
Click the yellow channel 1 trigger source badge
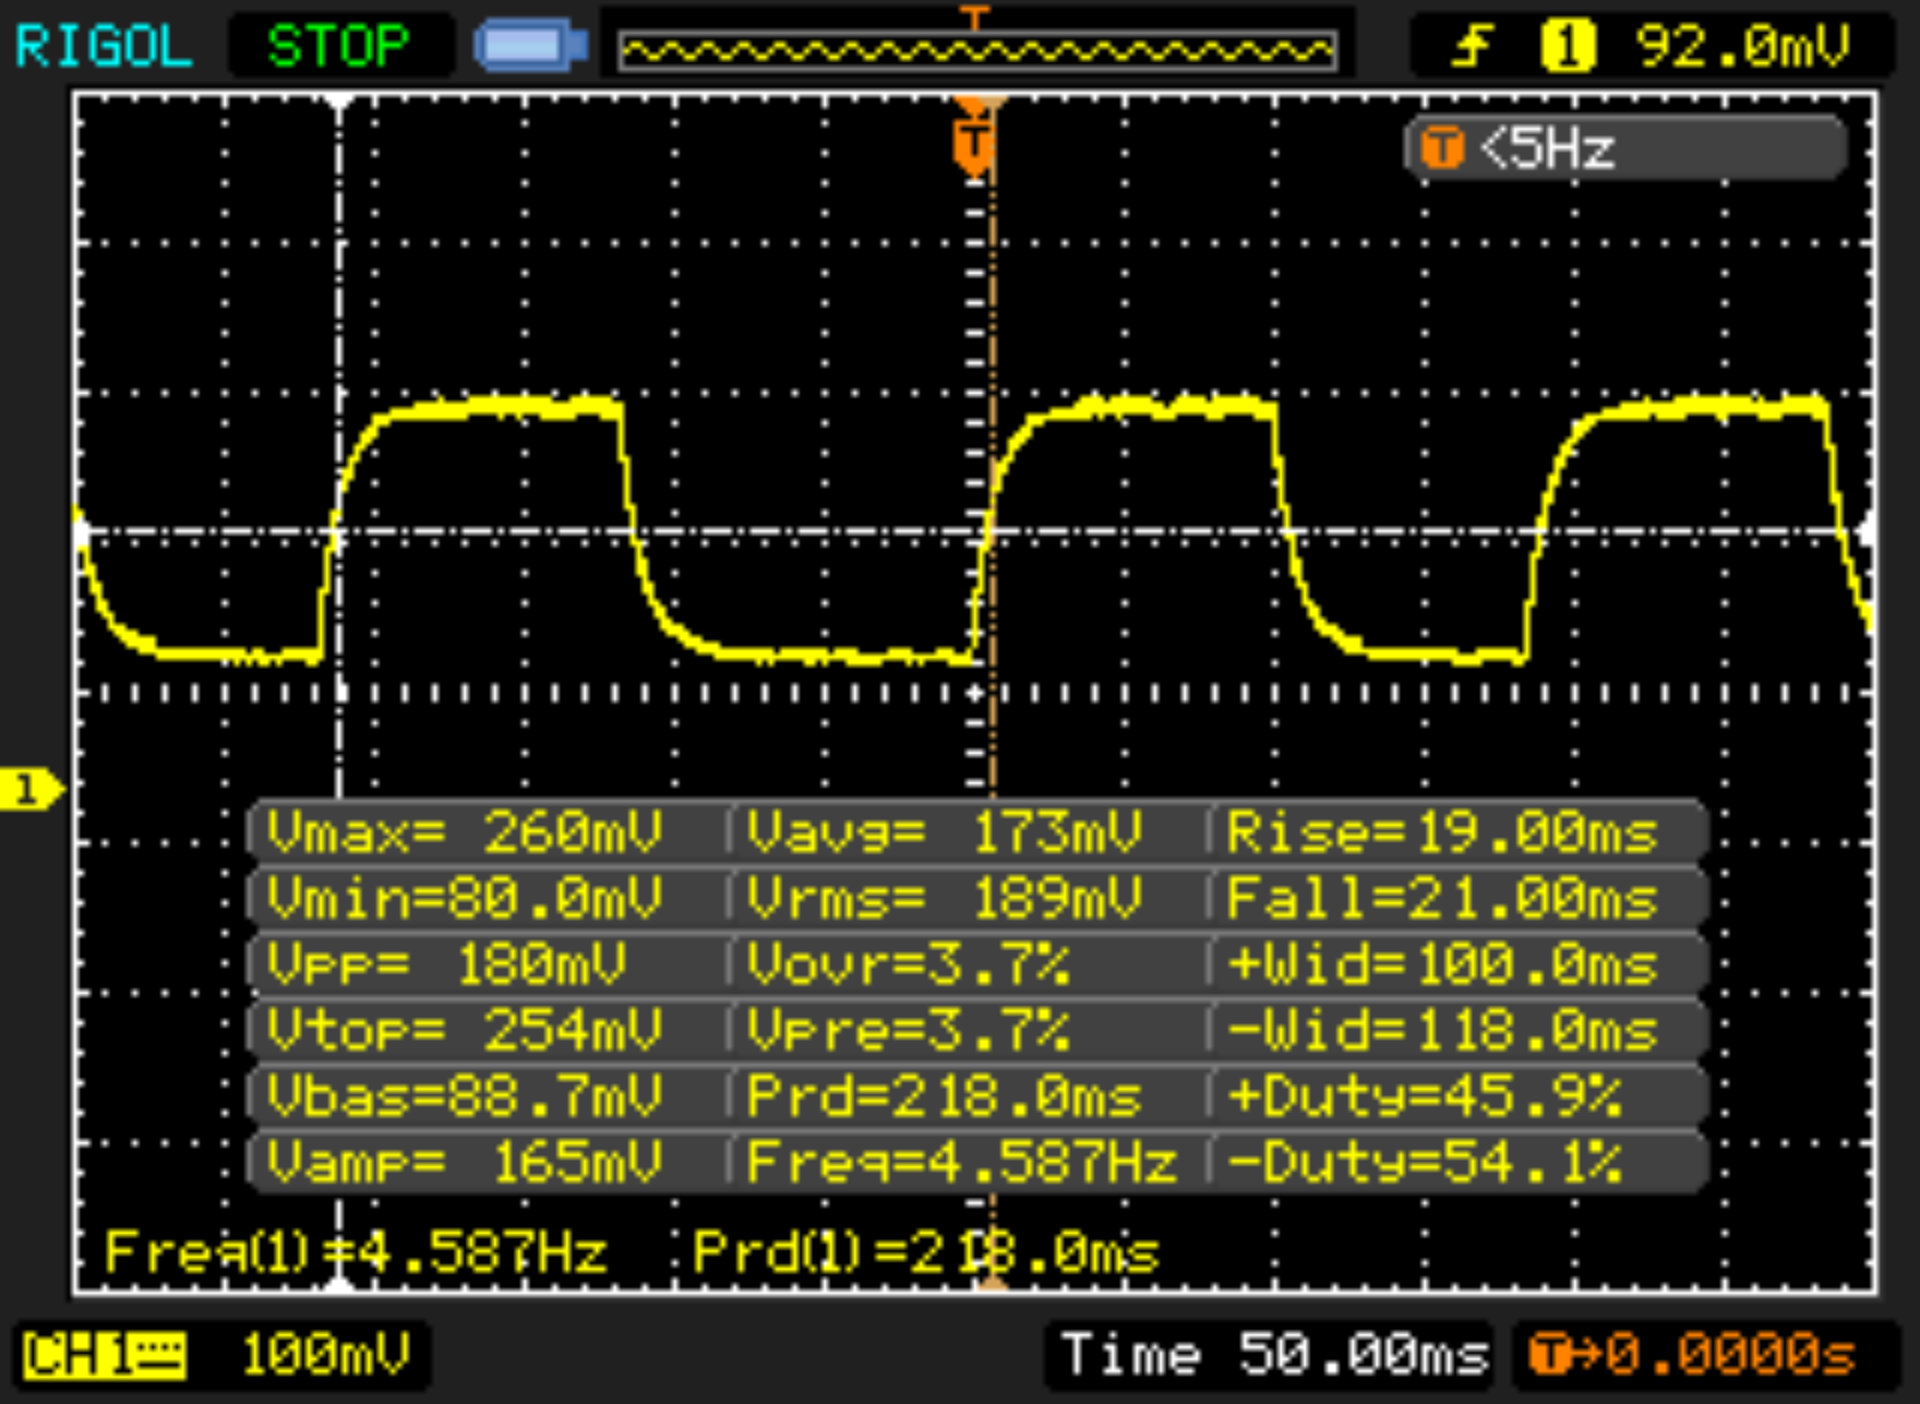[x=1567, y=46]
